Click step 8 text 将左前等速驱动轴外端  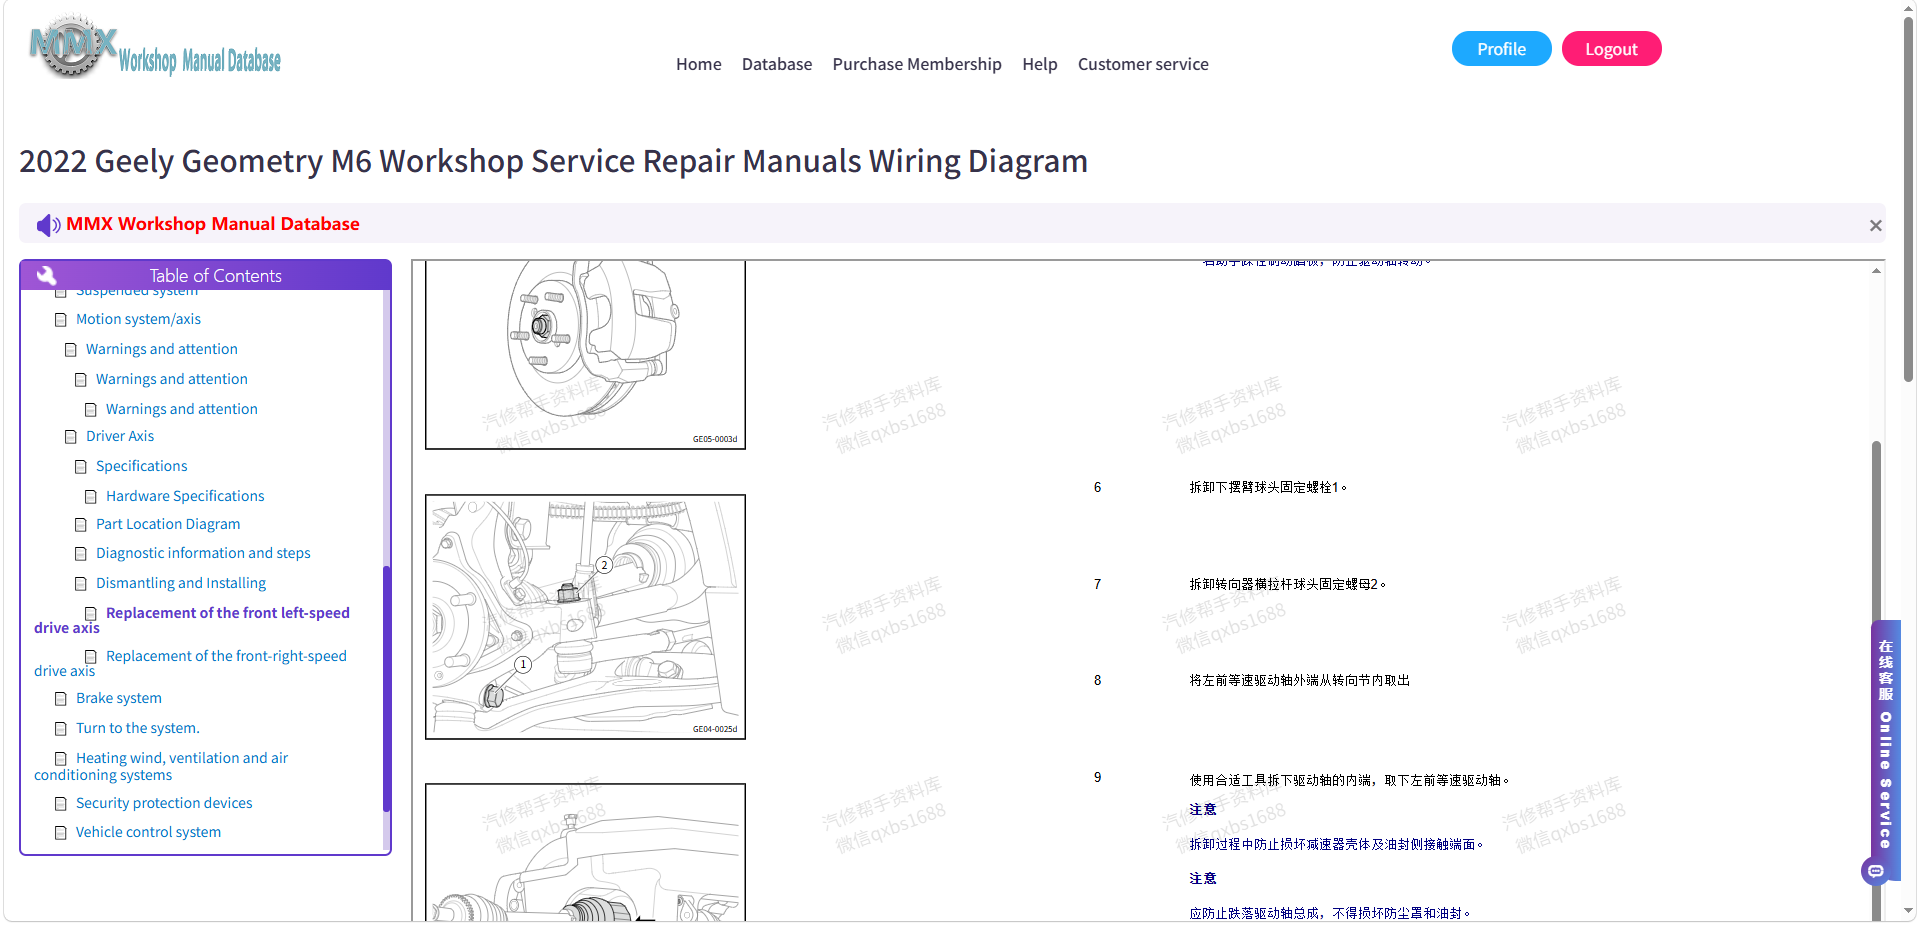pyautogui.click(x=1300, y=681)
